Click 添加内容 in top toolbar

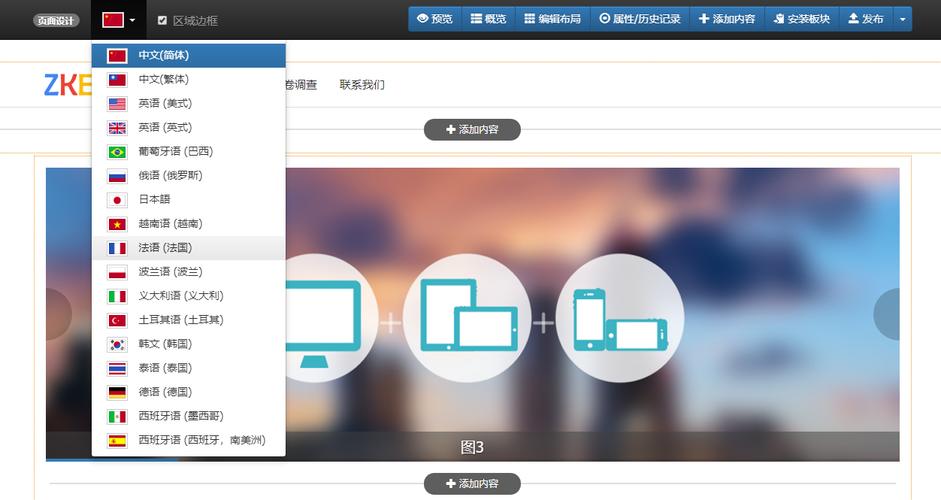pyautogui.click(x=727, y=19)
